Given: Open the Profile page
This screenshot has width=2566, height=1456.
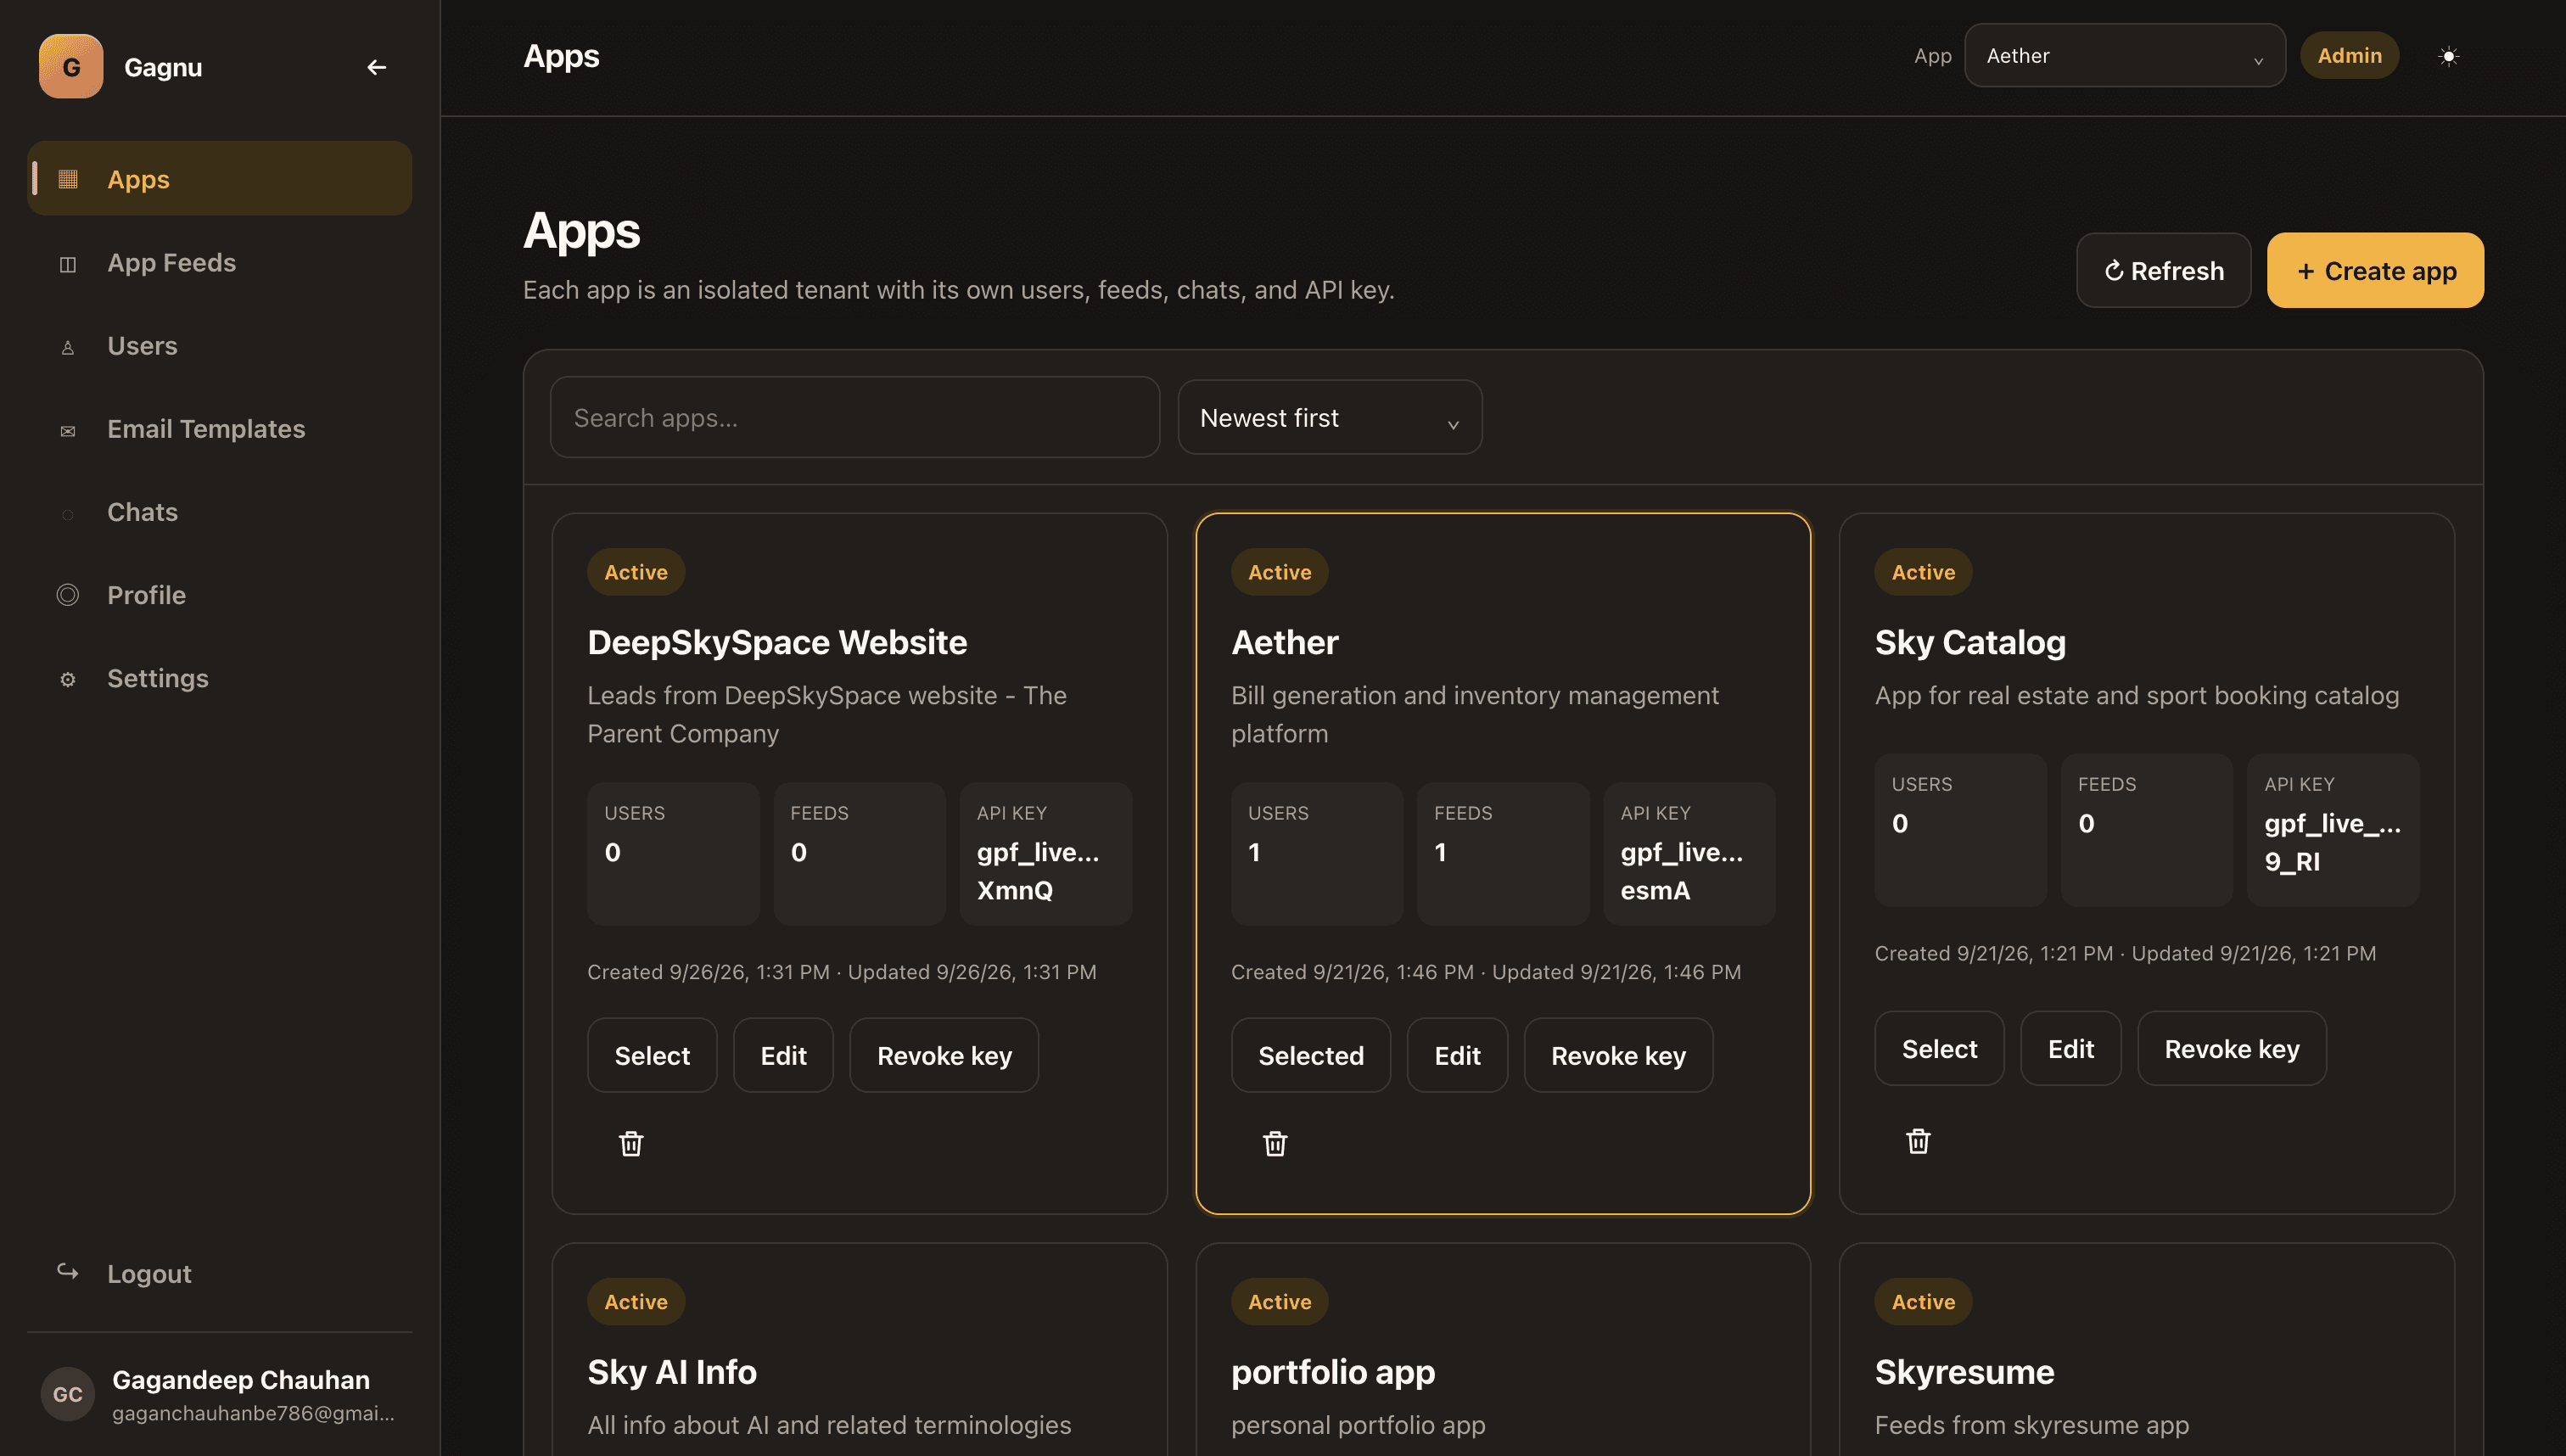Looking at the screenshot, I should pyautogui.click(x=220, y=595).
